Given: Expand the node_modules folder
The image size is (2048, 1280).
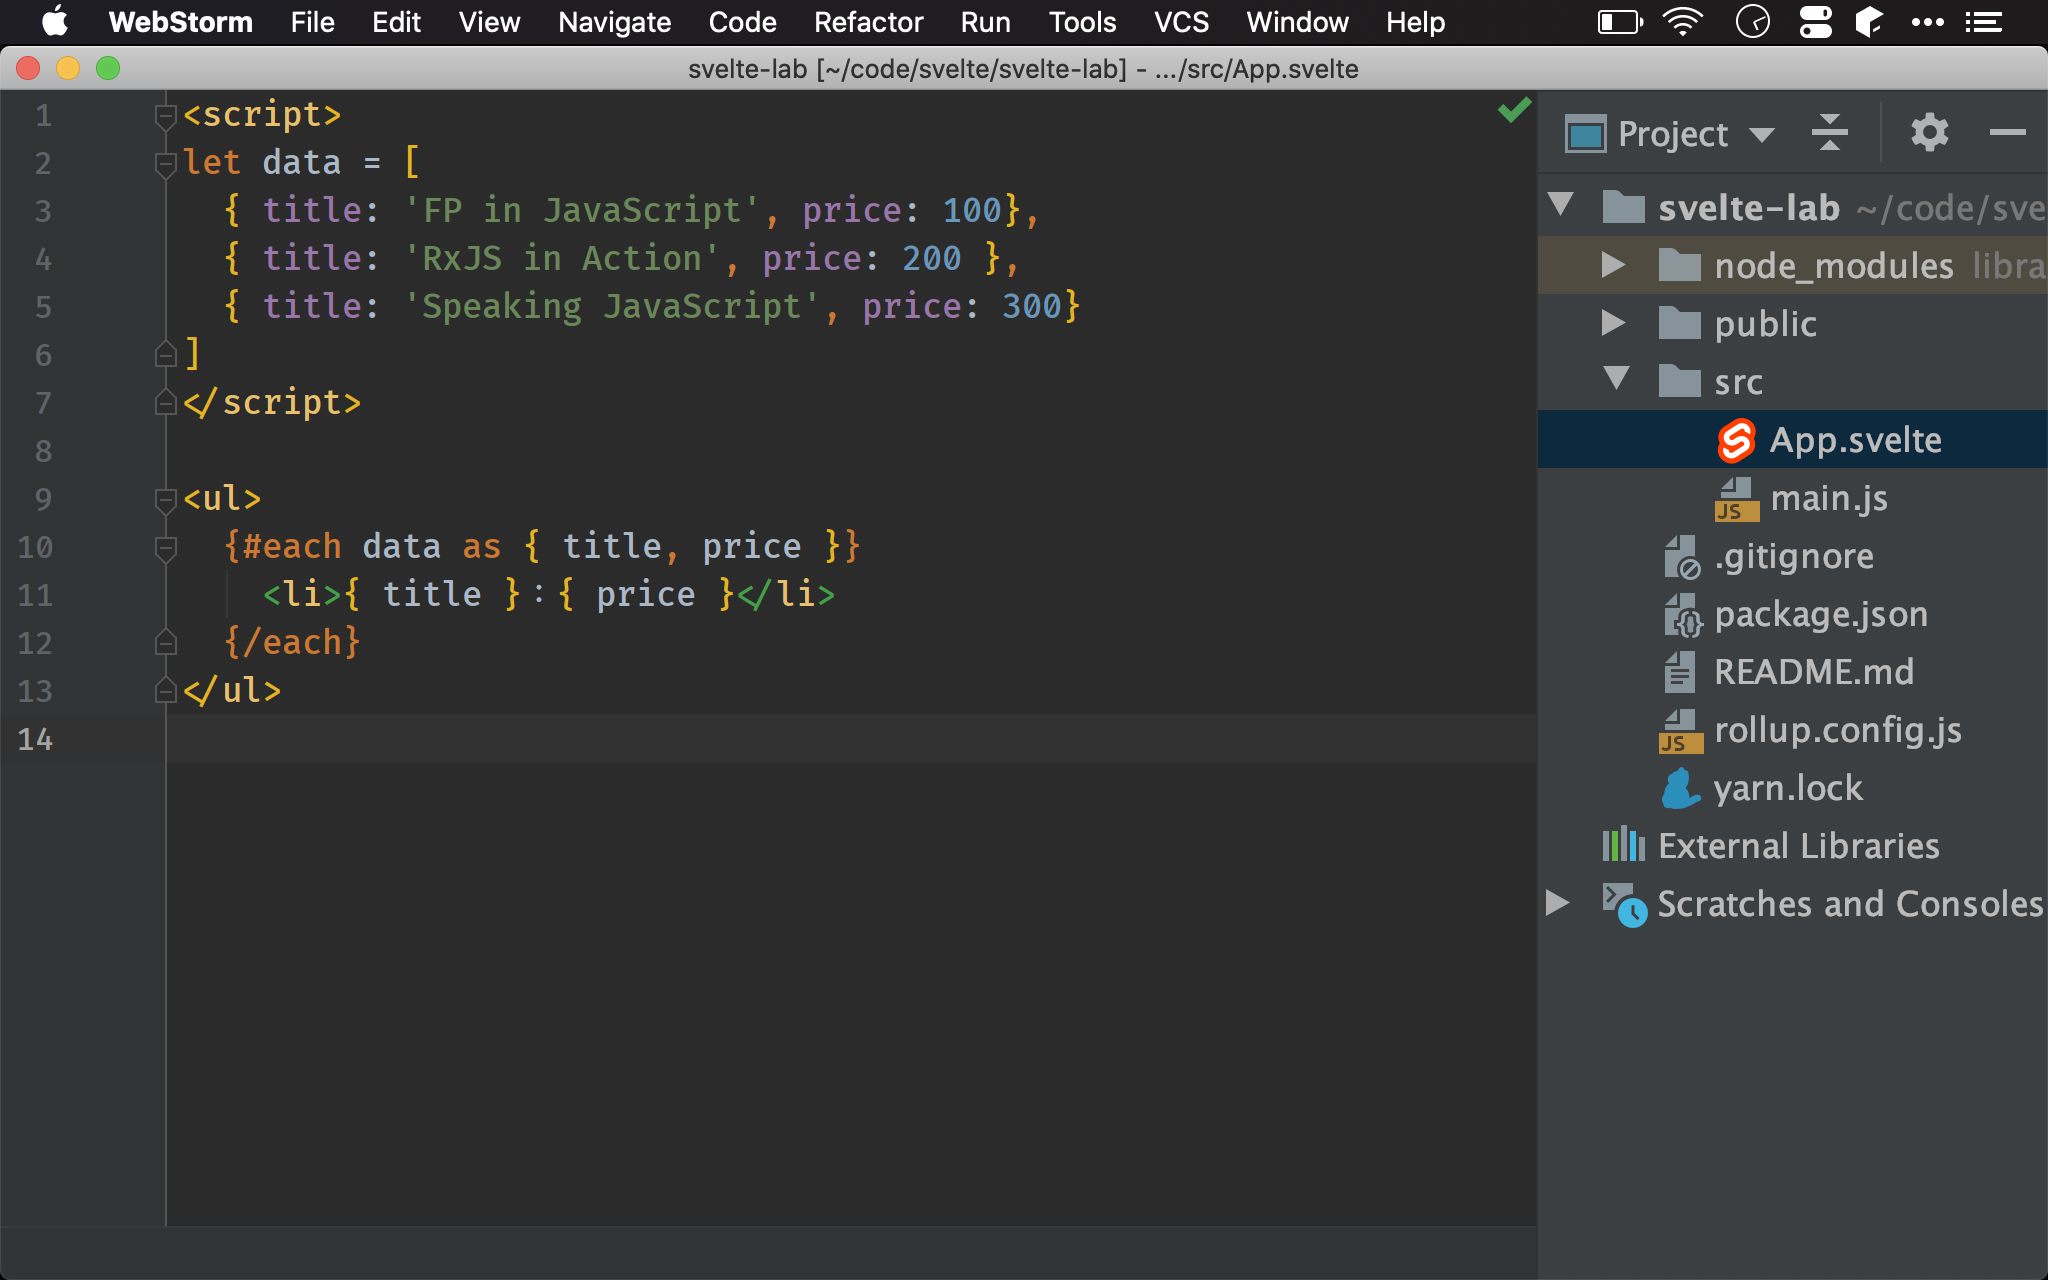Looking at the screenshot, I should coord(1613,265).
